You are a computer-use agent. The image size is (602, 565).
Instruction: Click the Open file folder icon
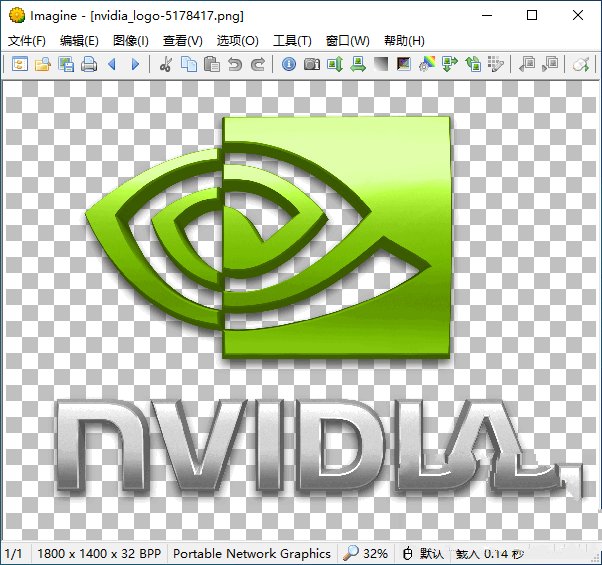(43, 64)
